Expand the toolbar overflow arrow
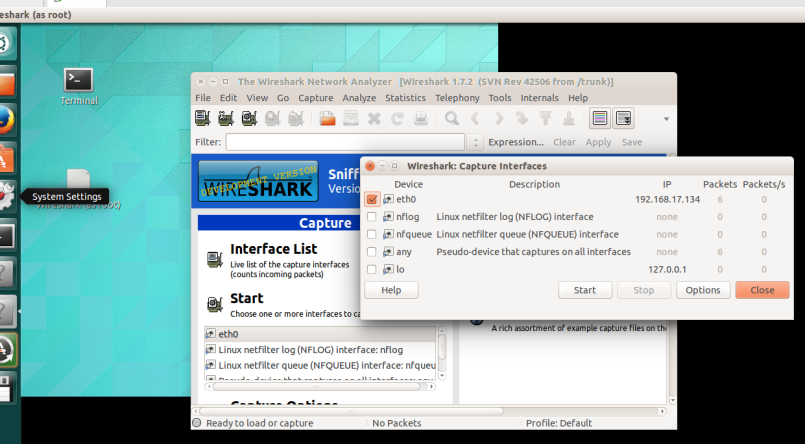This screenshot has height=444, width=806. (x=666, y=119)
